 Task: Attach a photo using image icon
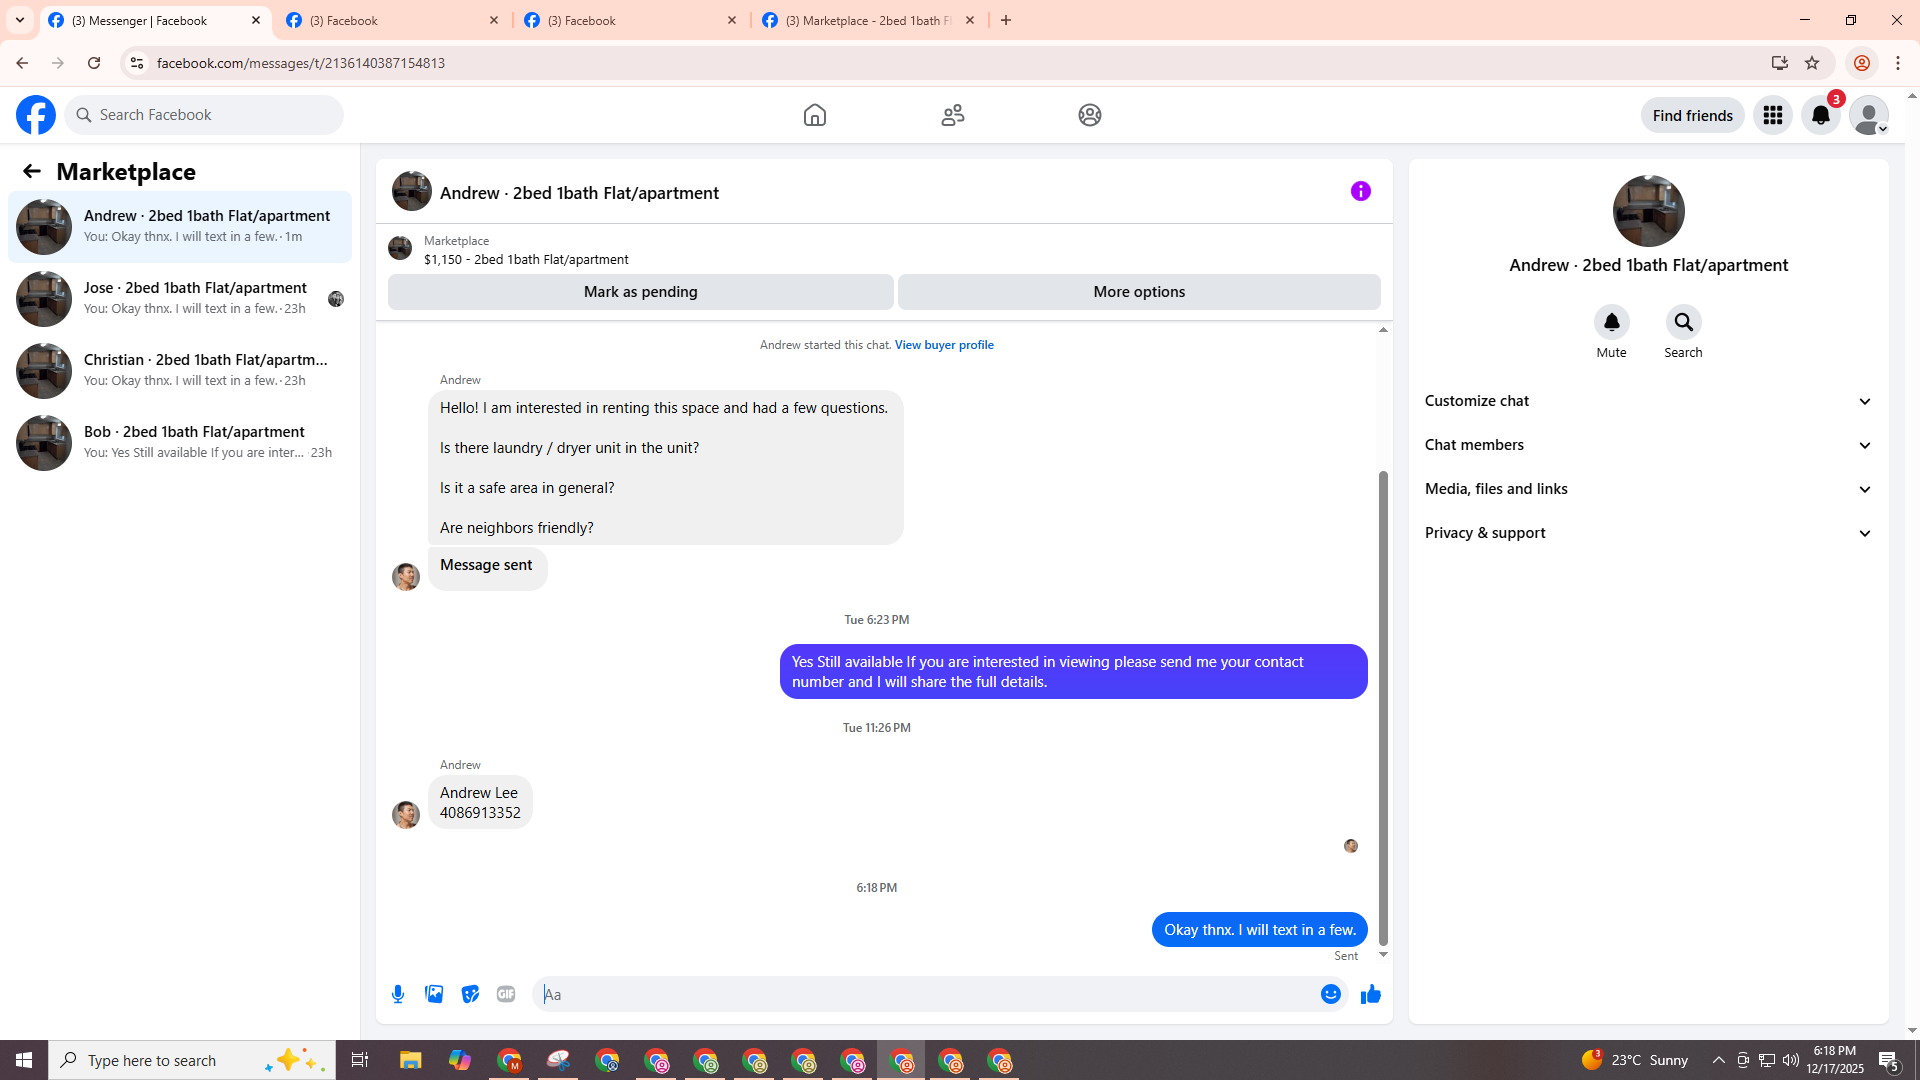434,994
